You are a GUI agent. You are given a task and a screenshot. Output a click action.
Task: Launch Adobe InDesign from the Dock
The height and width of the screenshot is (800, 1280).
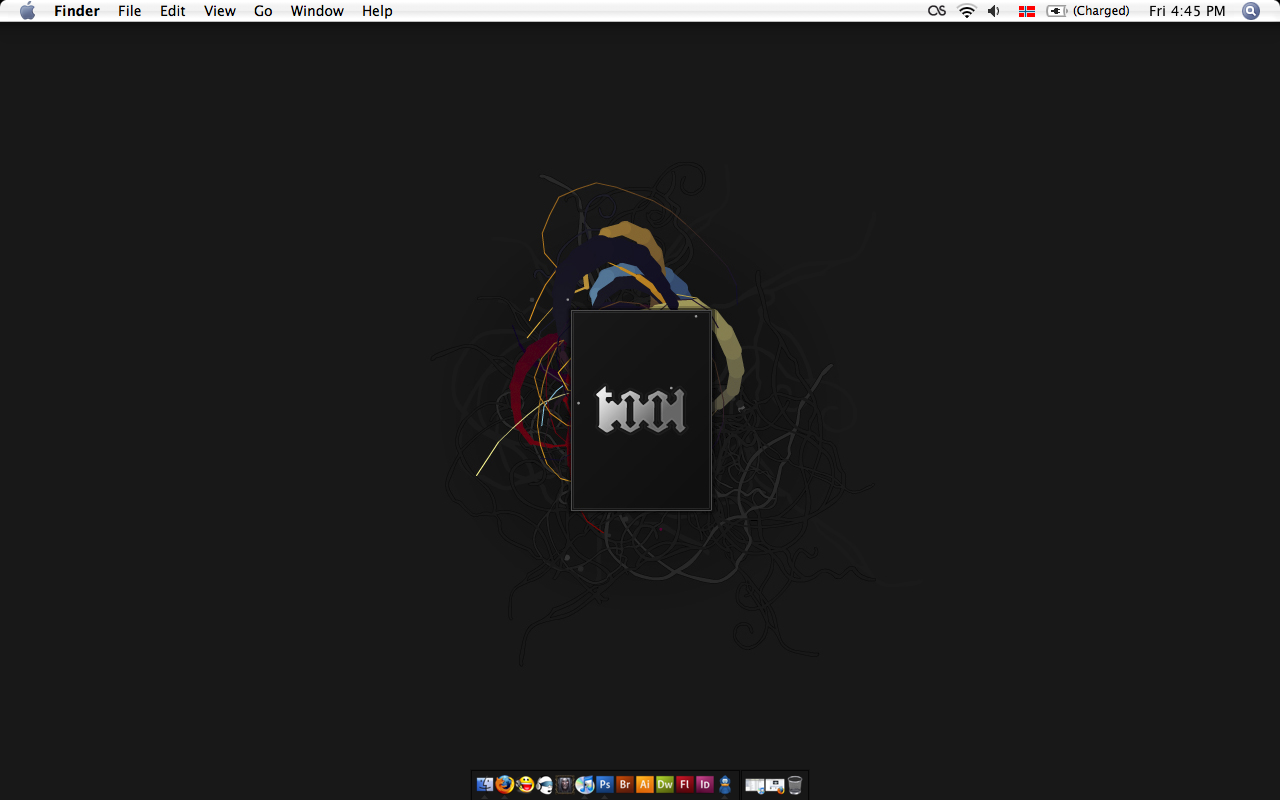click(x=705, y=785)
